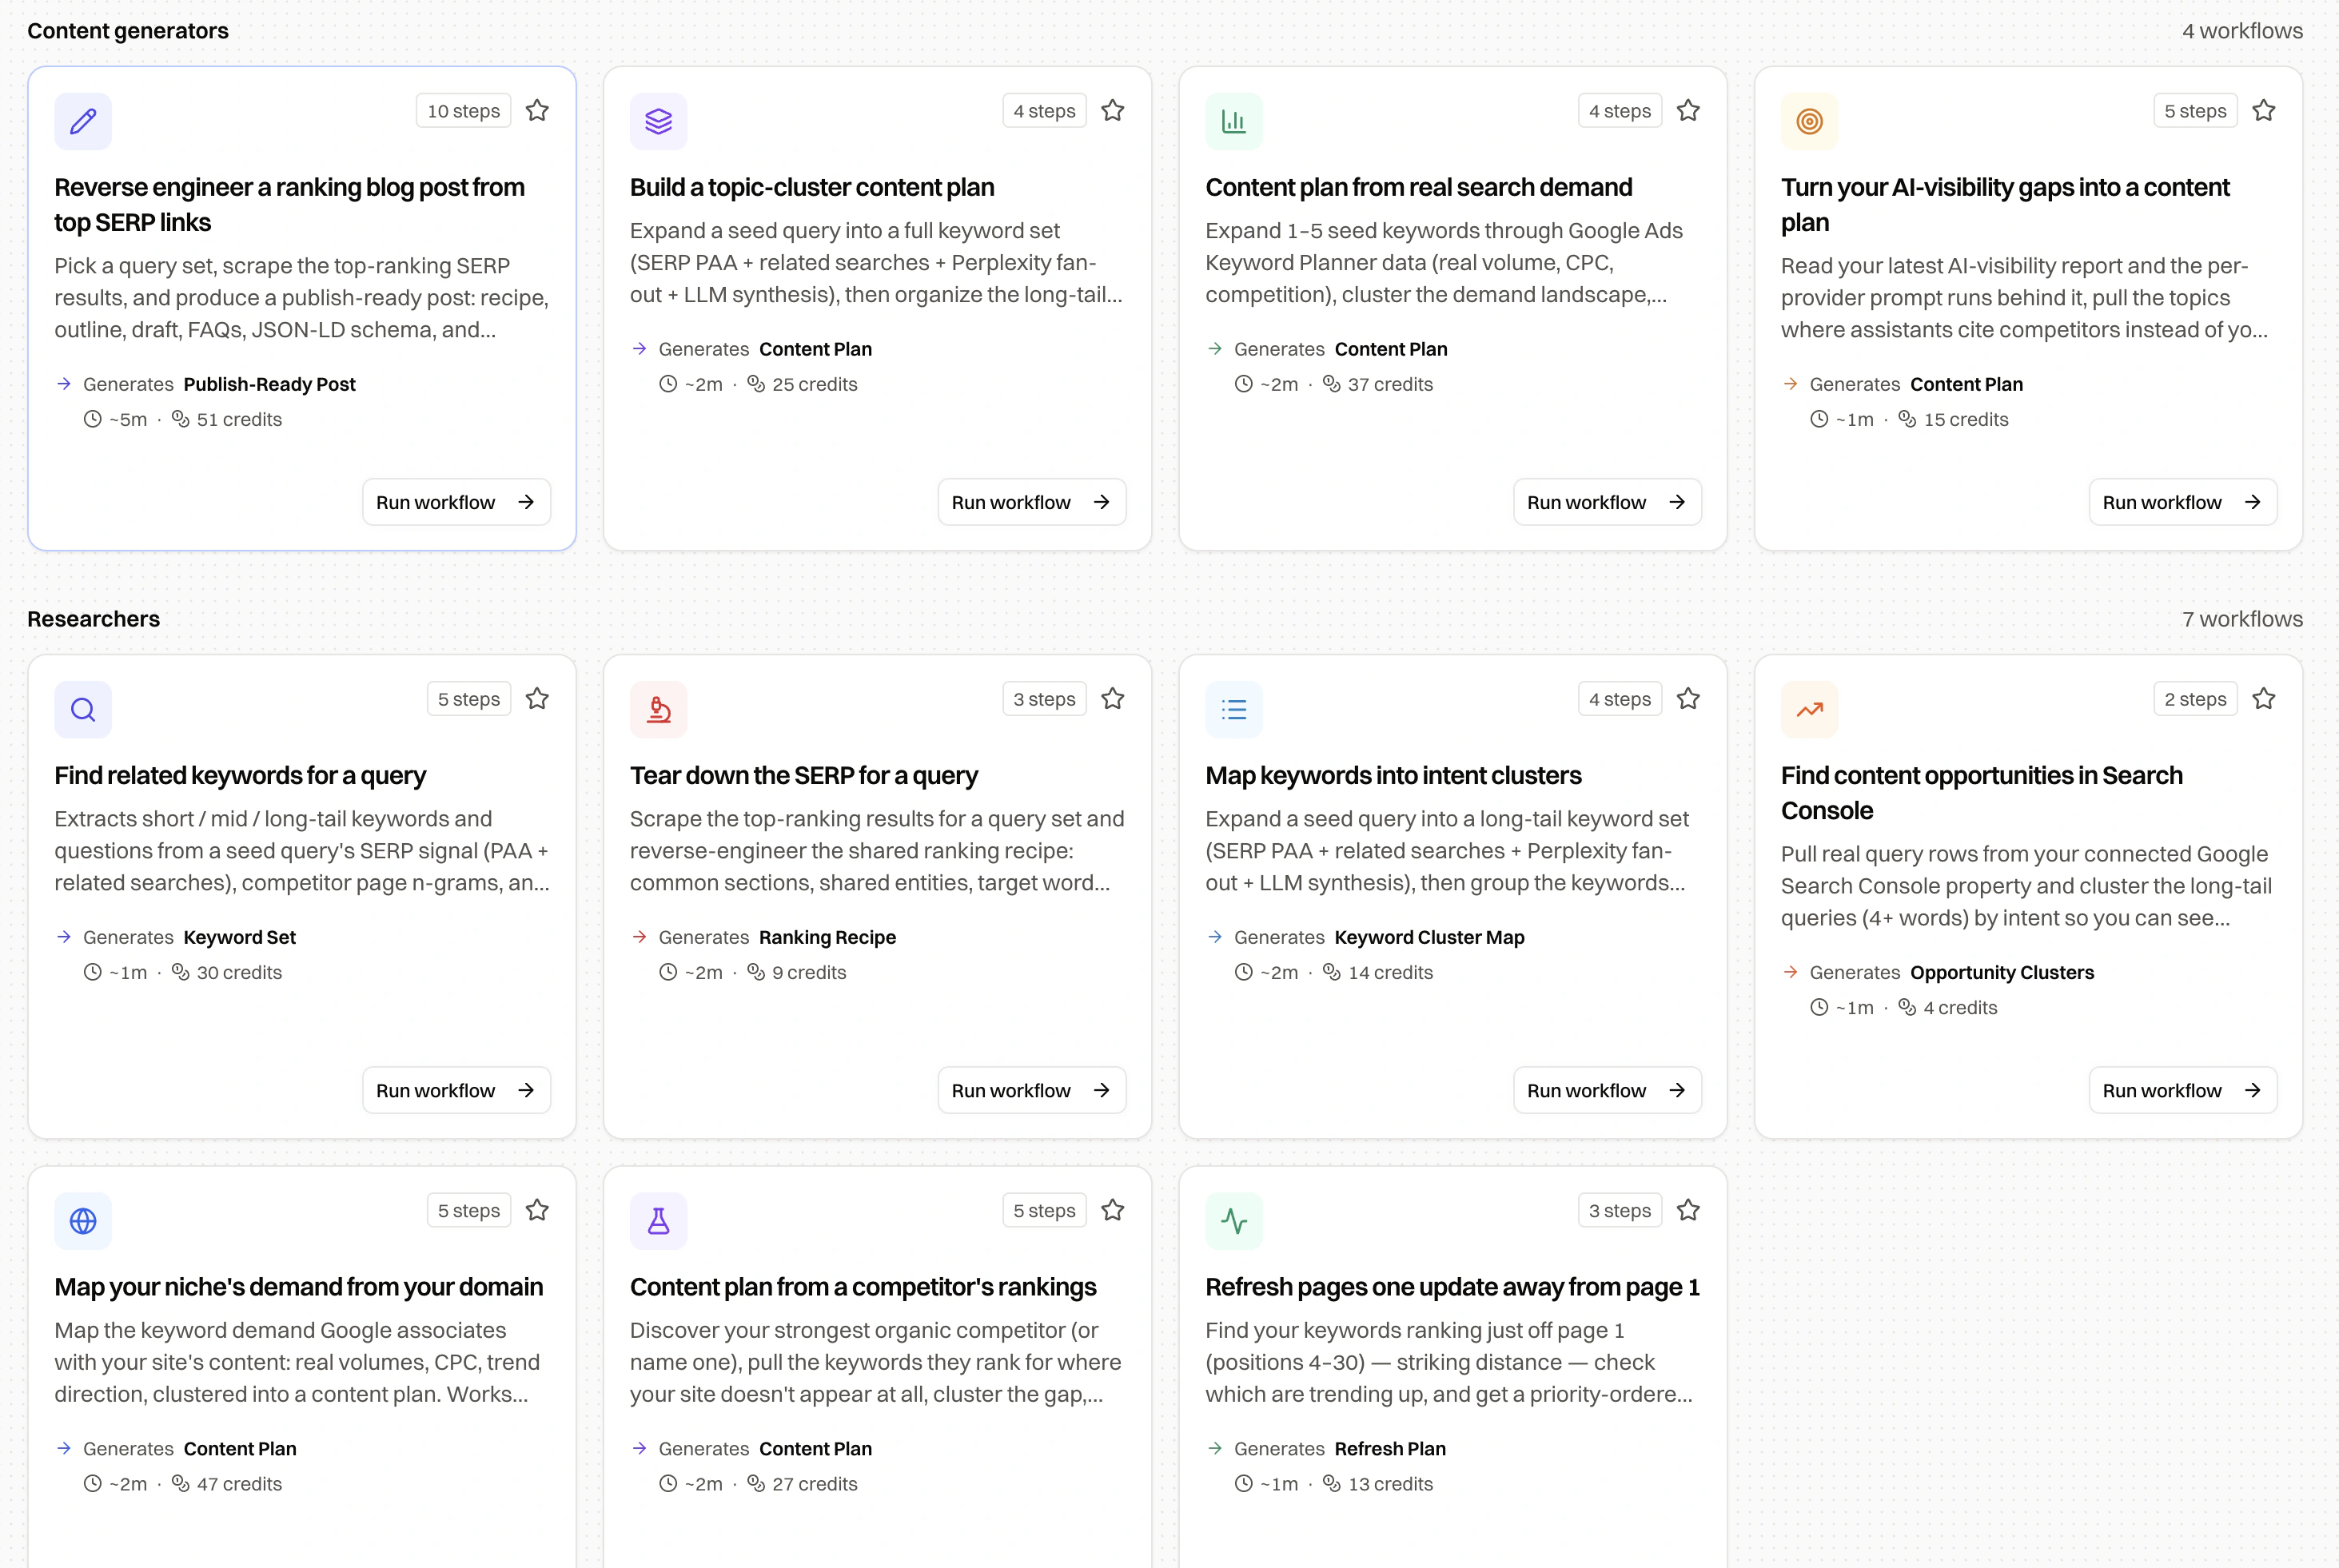The image size is (2339, 1568).
Task: Star the Map keywords into intent clusters workflow
Action: point(1688,698)
